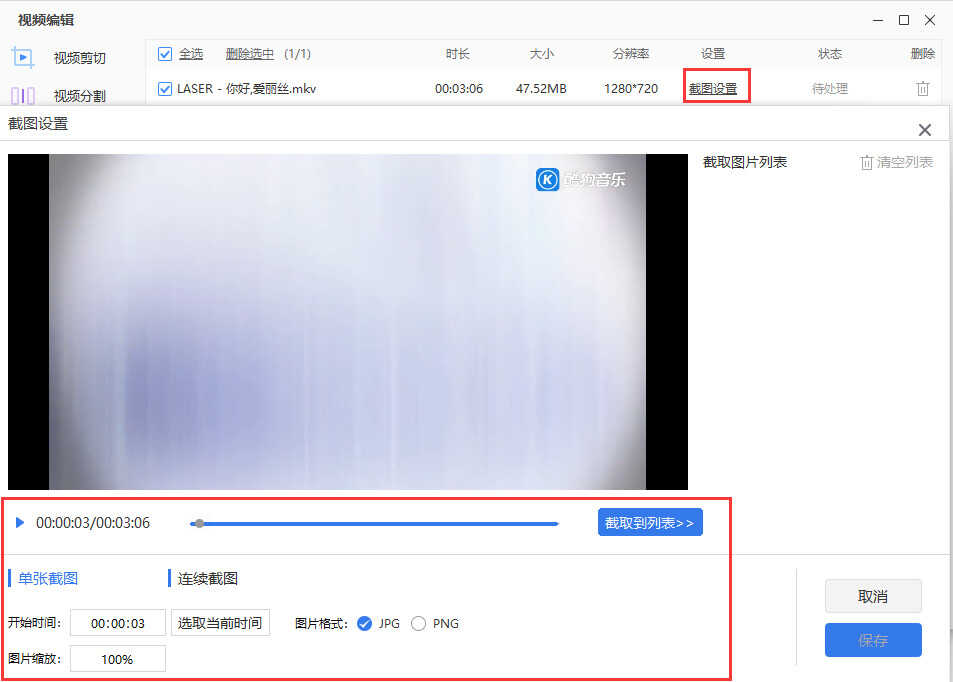Image resolution: width=953 pixels, height=682 pixels.
Task: Focus the 开始时间 input field
Action: pos(117,623)
